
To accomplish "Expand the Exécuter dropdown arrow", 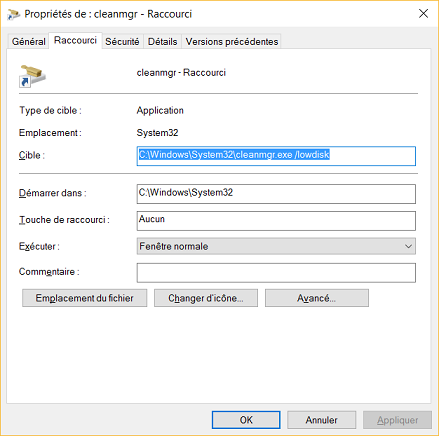I will (408, 246).
